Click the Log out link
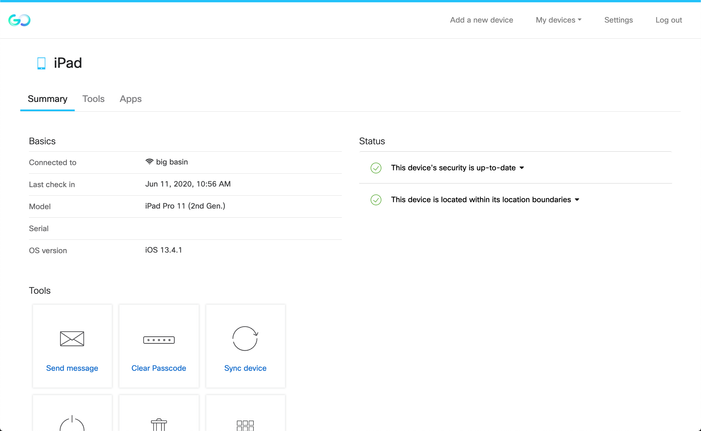Screen dimensions: 701x431 pos(668,20)
